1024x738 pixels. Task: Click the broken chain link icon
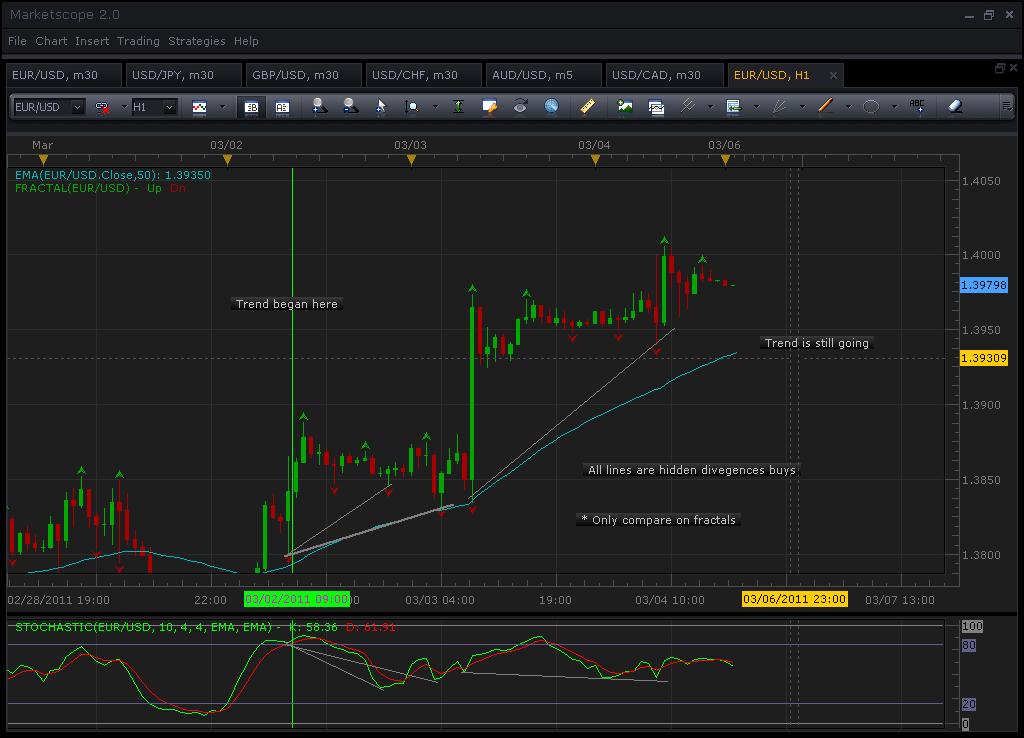(x=103, y=107)
